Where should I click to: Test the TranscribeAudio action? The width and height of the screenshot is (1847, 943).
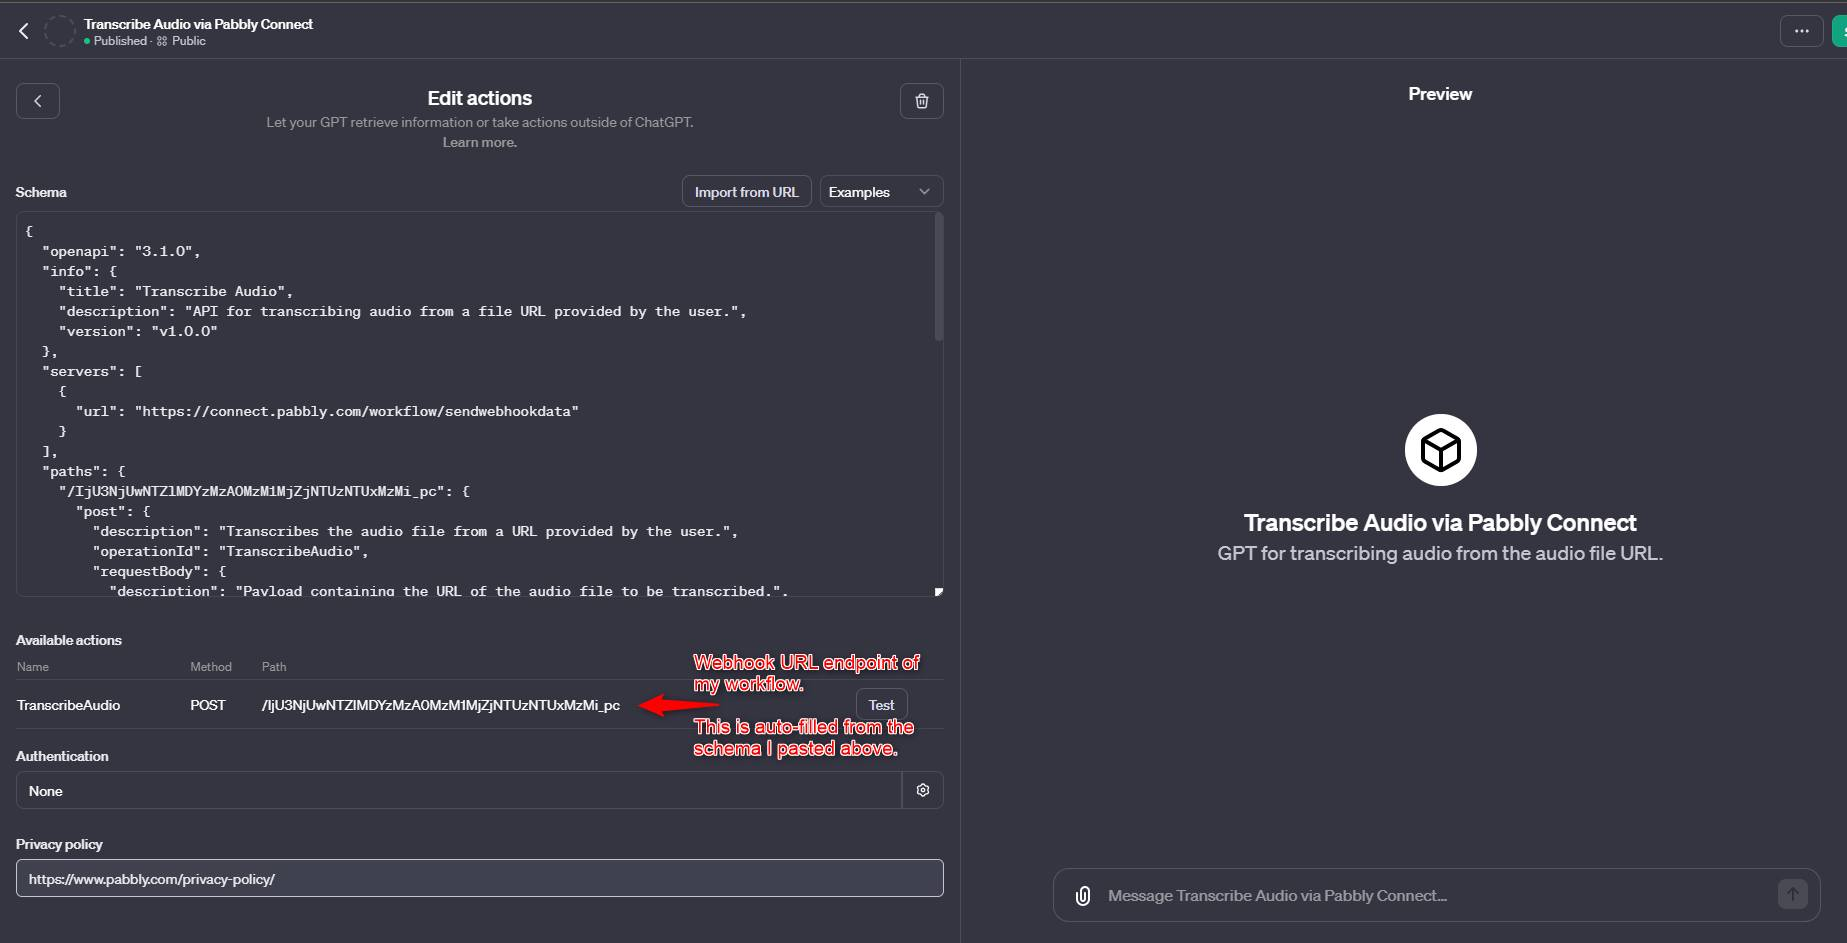coord(881,705)
